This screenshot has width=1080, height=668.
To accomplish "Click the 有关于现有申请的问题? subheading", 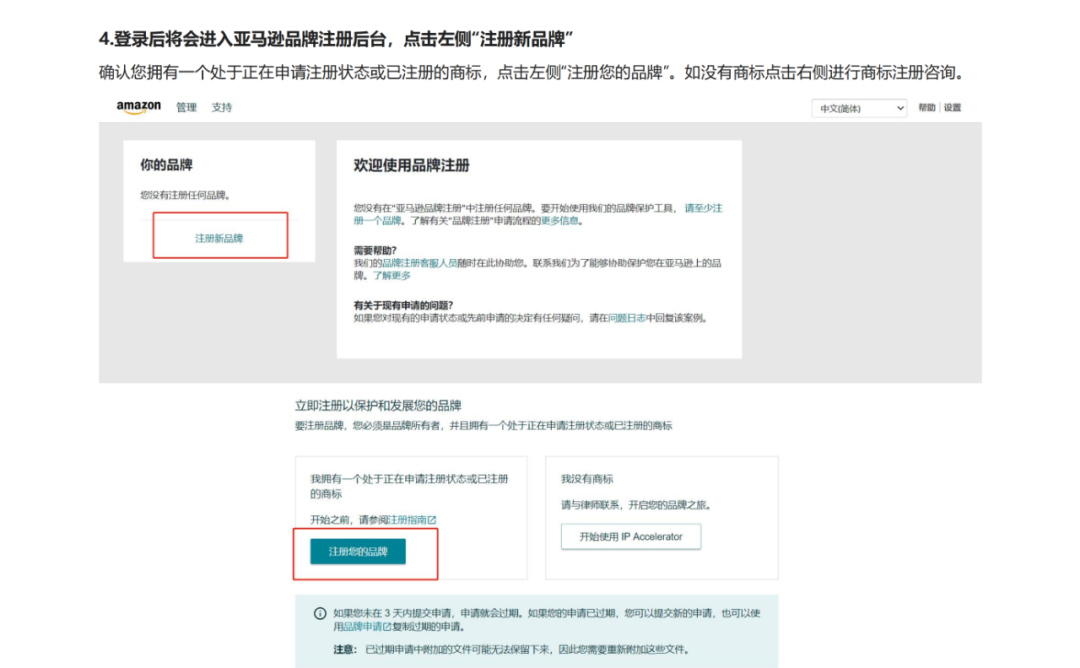I will (x=404, y=305).
